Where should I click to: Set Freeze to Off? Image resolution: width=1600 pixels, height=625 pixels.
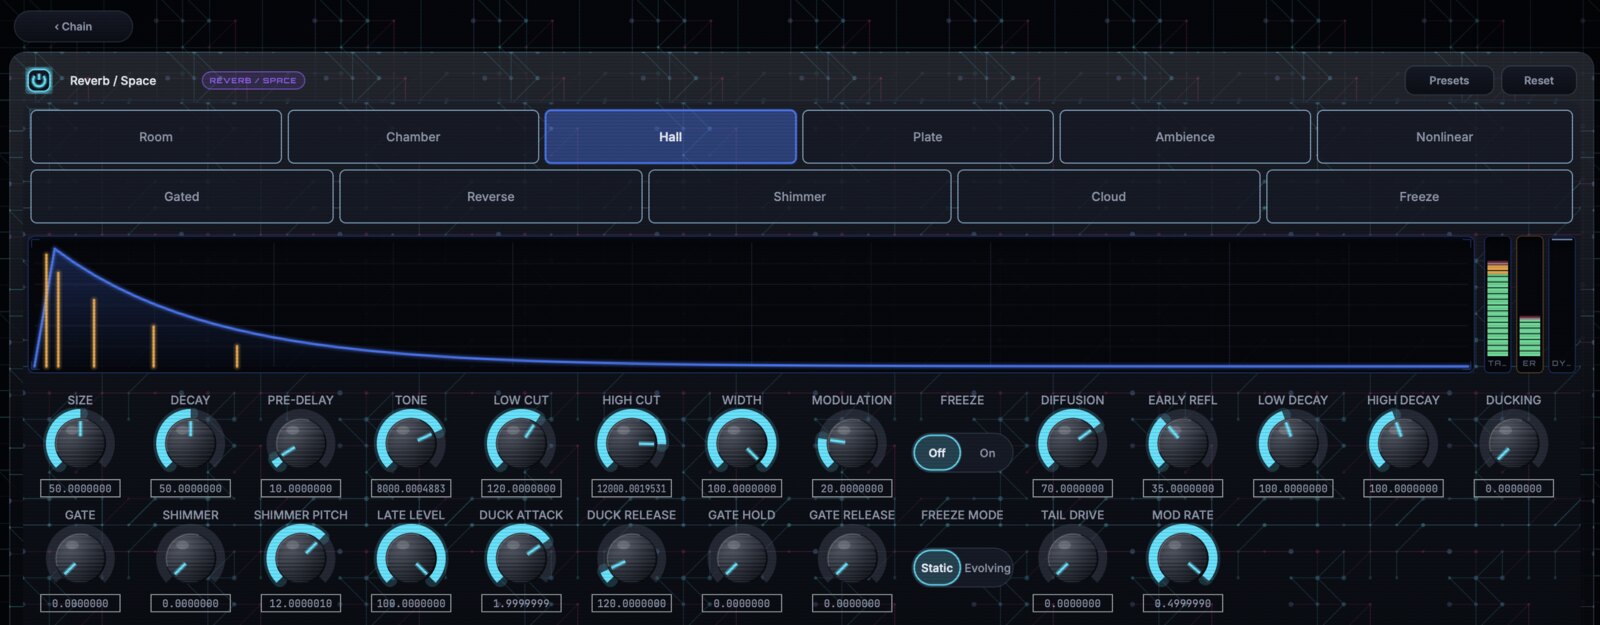937,453
